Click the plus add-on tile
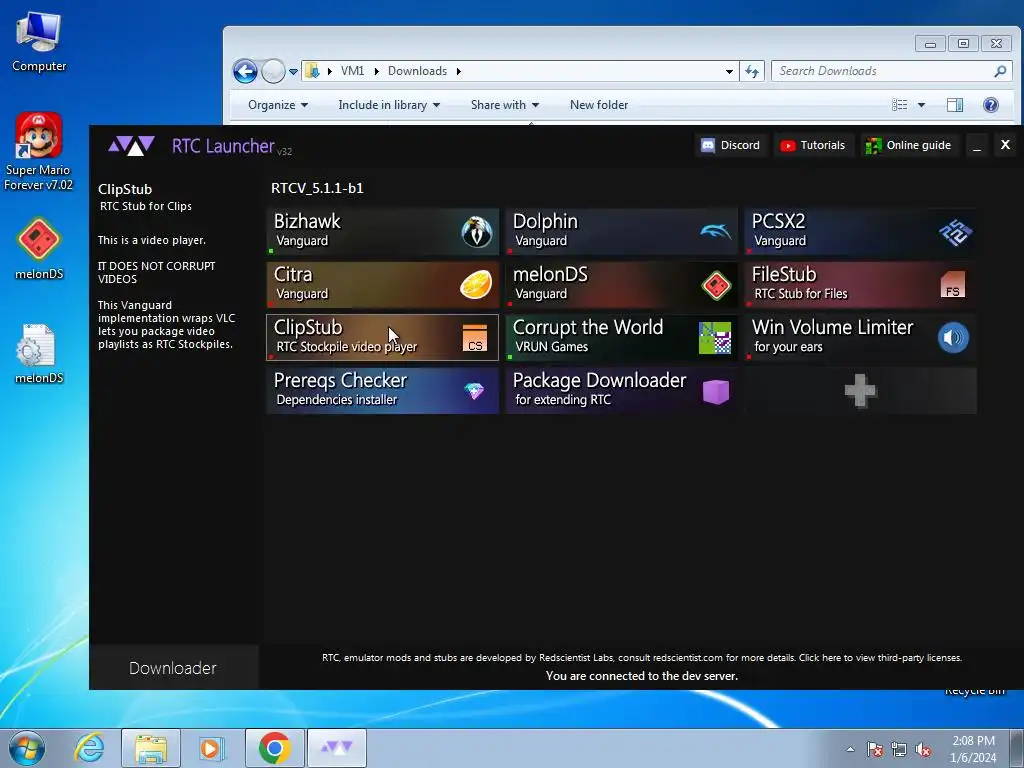This screenshot has height=768, width=1024. [861, 391]
